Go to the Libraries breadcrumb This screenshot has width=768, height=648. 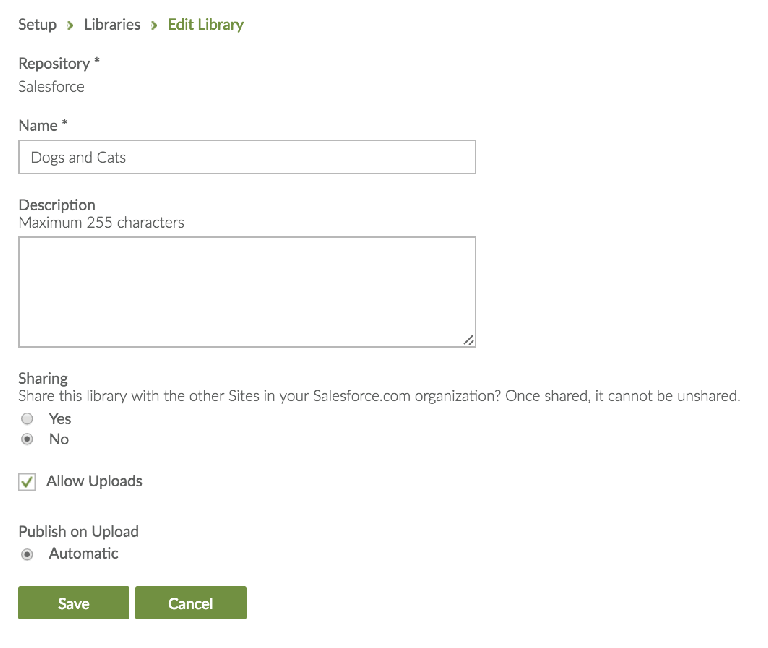pos(112,24)
